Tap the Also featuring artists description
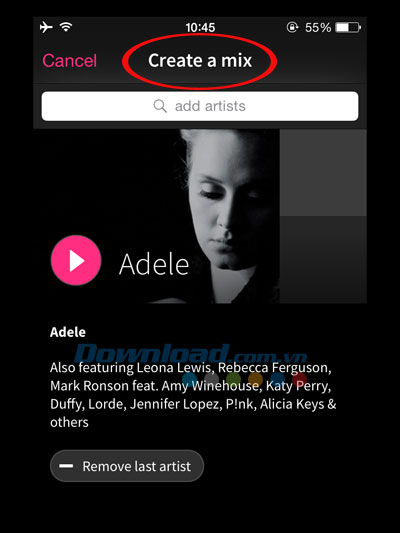The width and height of the screenshot is (400, 533). pyautogui.click(x=193, y=395)
